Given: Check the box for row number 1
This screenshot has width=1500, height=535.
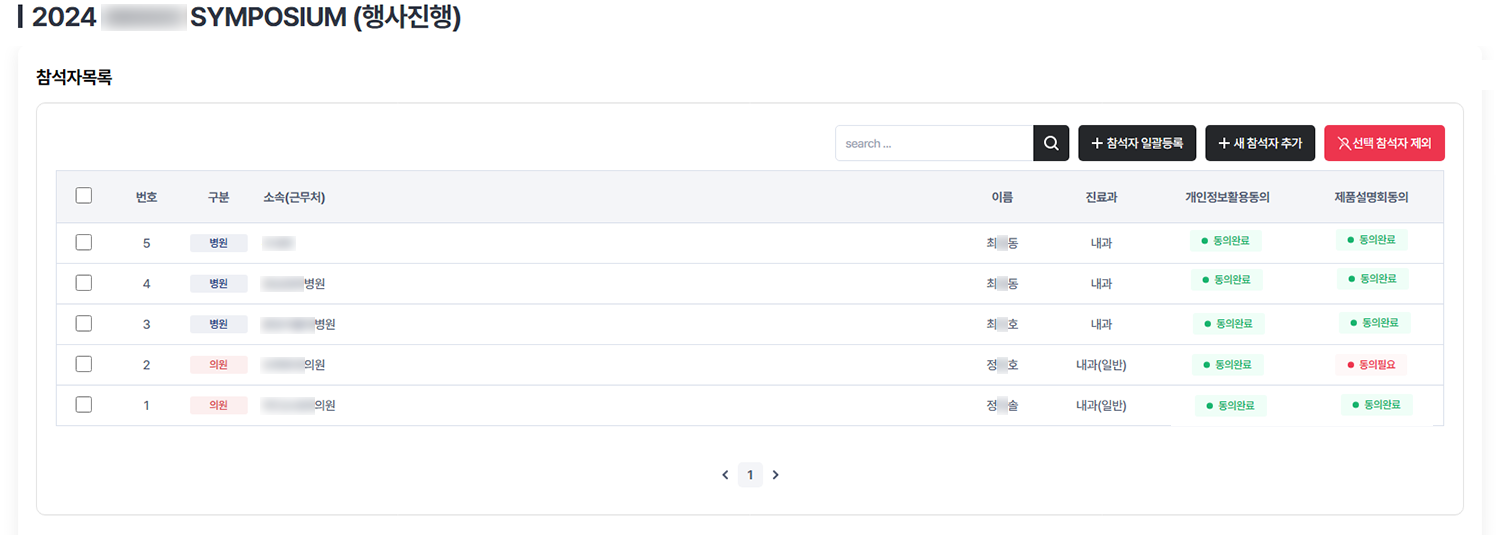Looking at the screenshot, I should (x=84, y=405).
